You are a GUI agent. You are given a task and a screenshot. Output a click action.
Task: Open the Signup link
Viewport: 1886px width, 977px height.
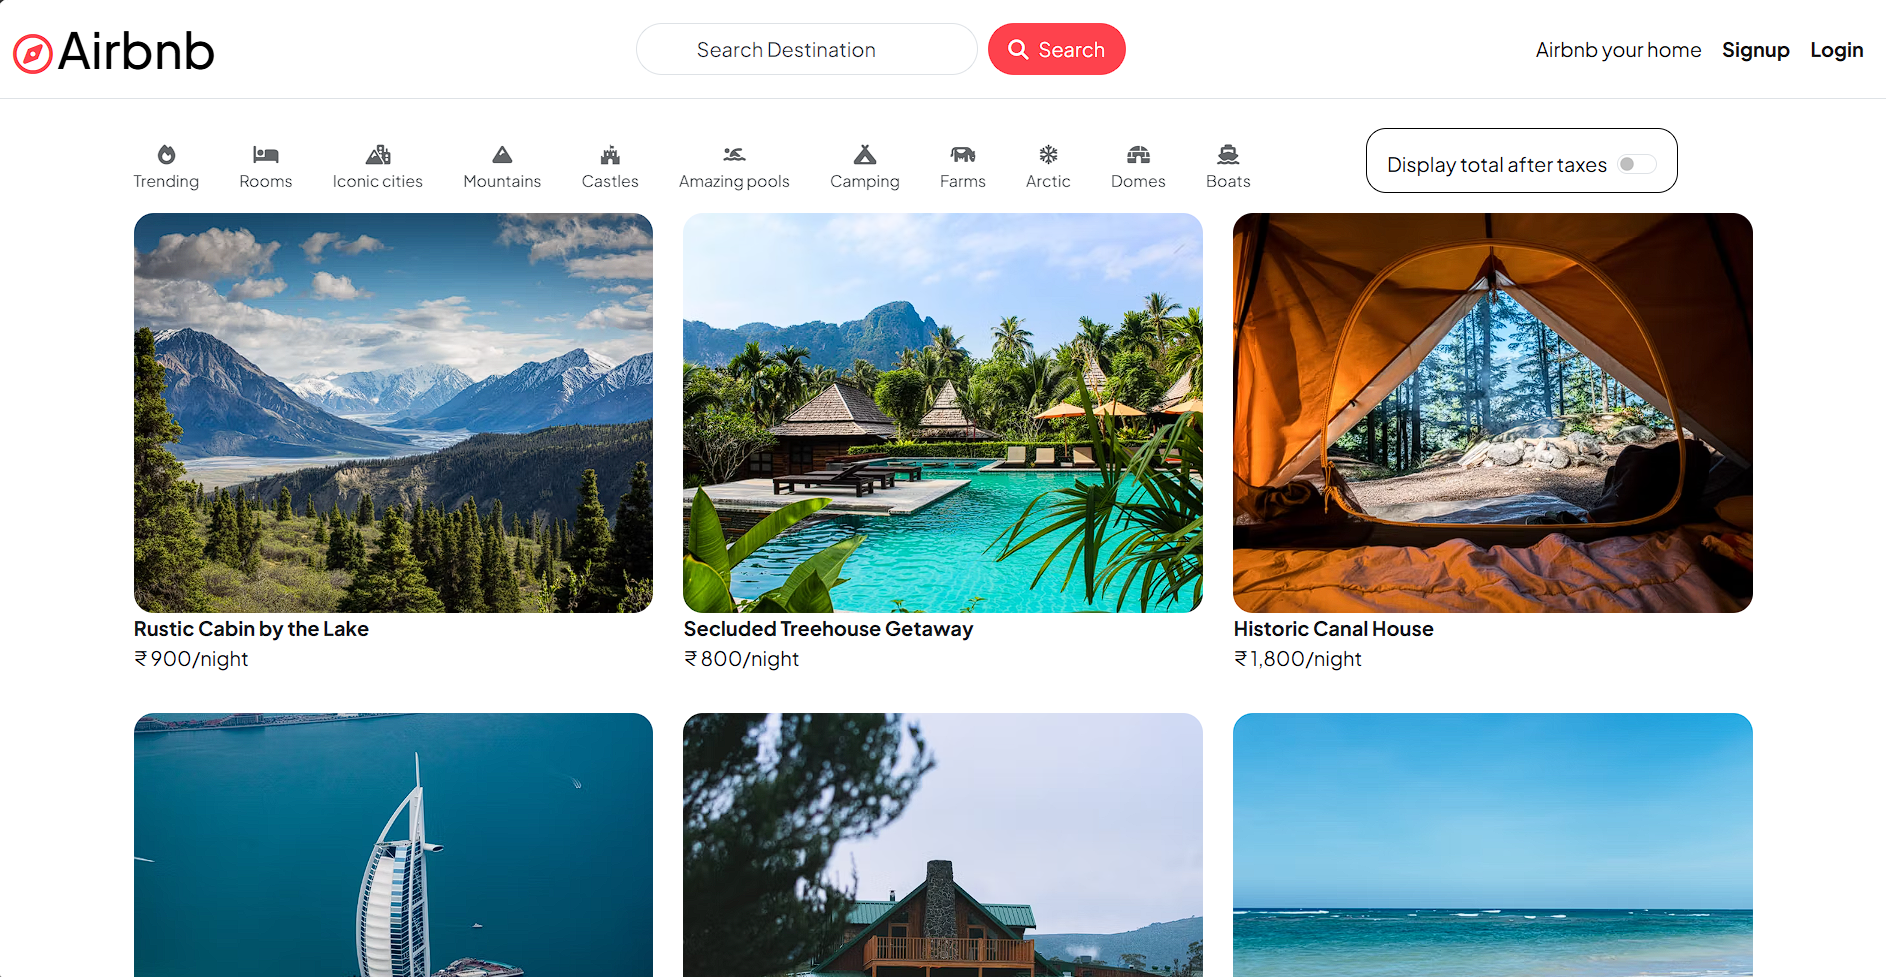point(1755,50)
